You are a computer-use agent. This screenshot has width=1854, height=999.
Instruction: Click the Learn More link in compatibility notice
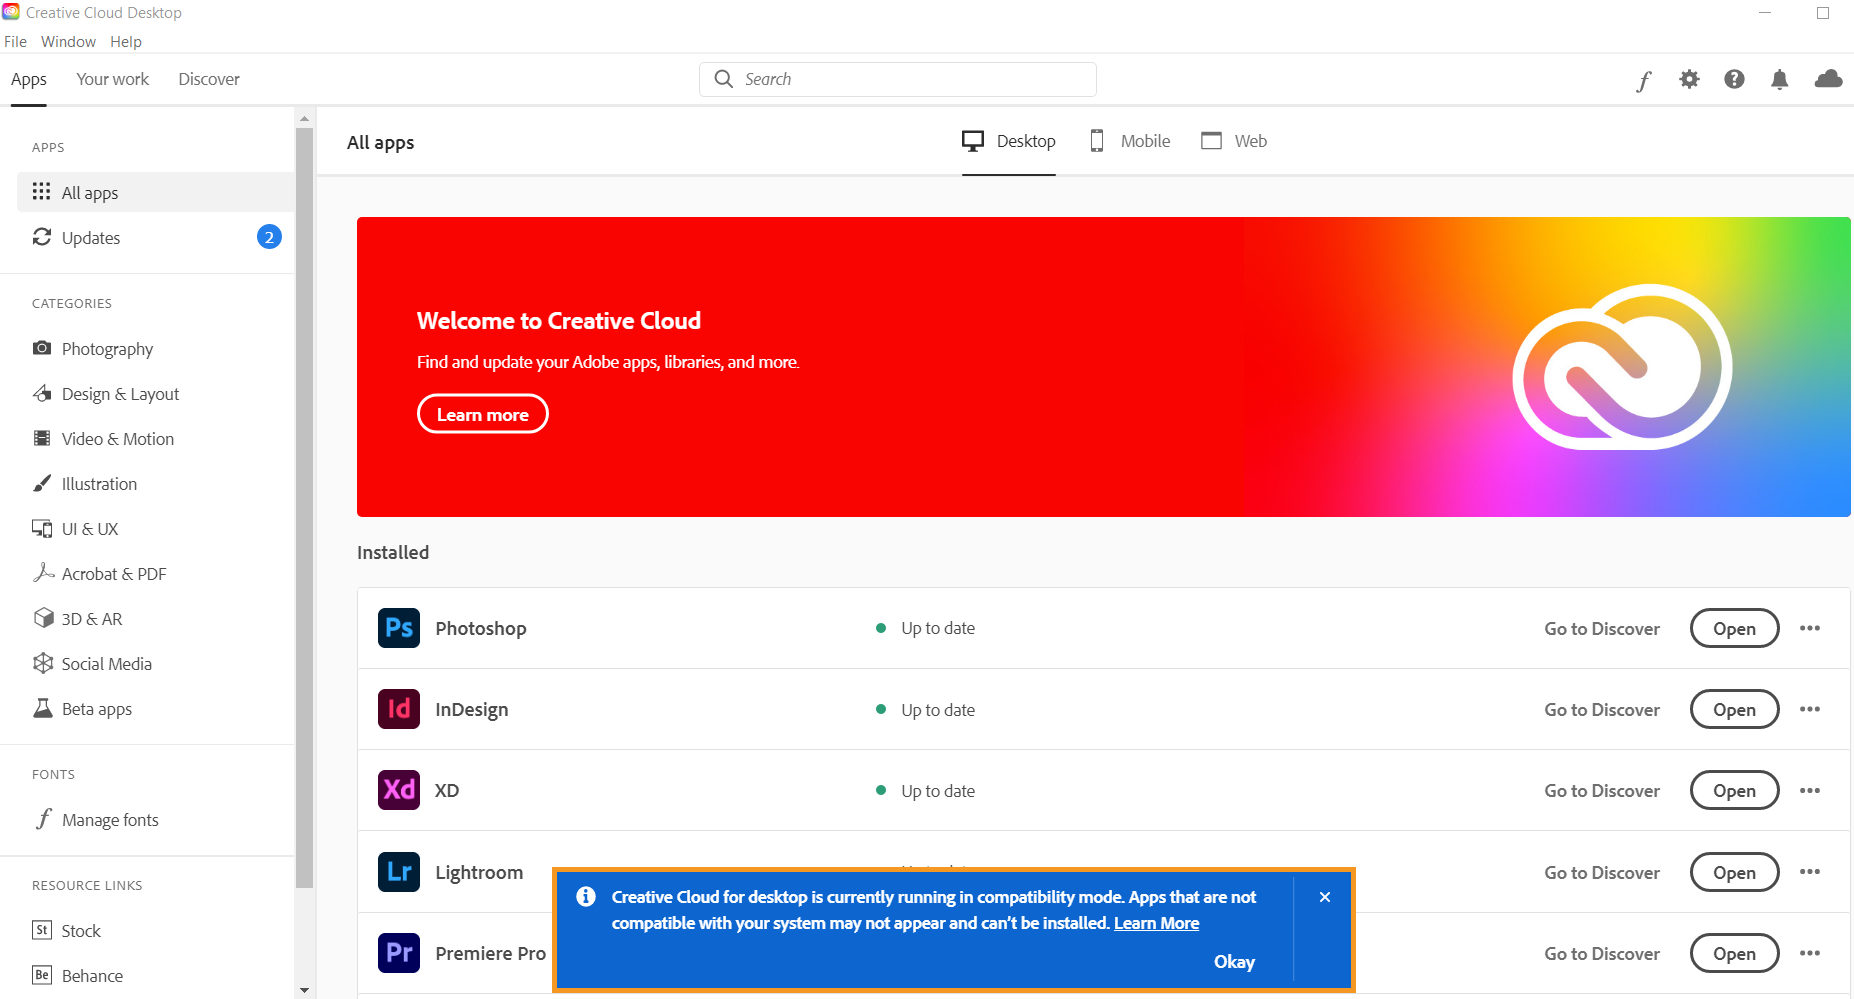point(1156,922)
